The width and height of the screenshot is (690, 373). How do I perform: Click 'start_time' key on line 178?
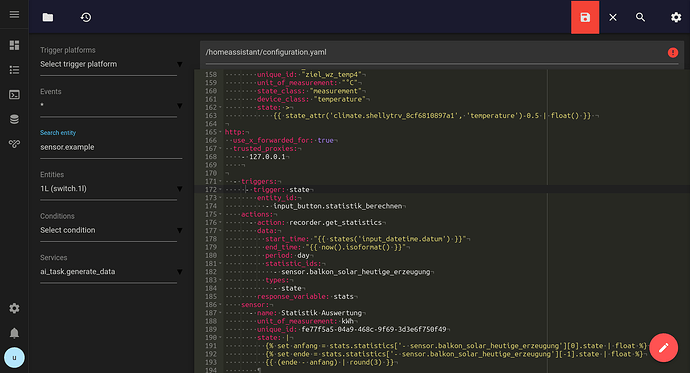[286, 239]
